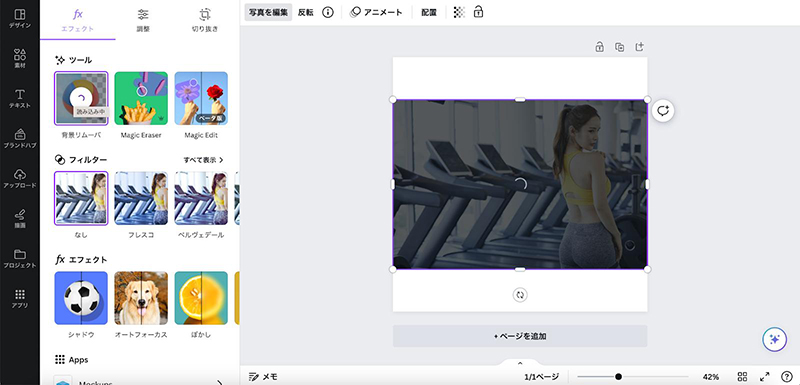Click ページを追加 add page button
Viewport: 800px width, 385px height.
[x=520, y=336]
